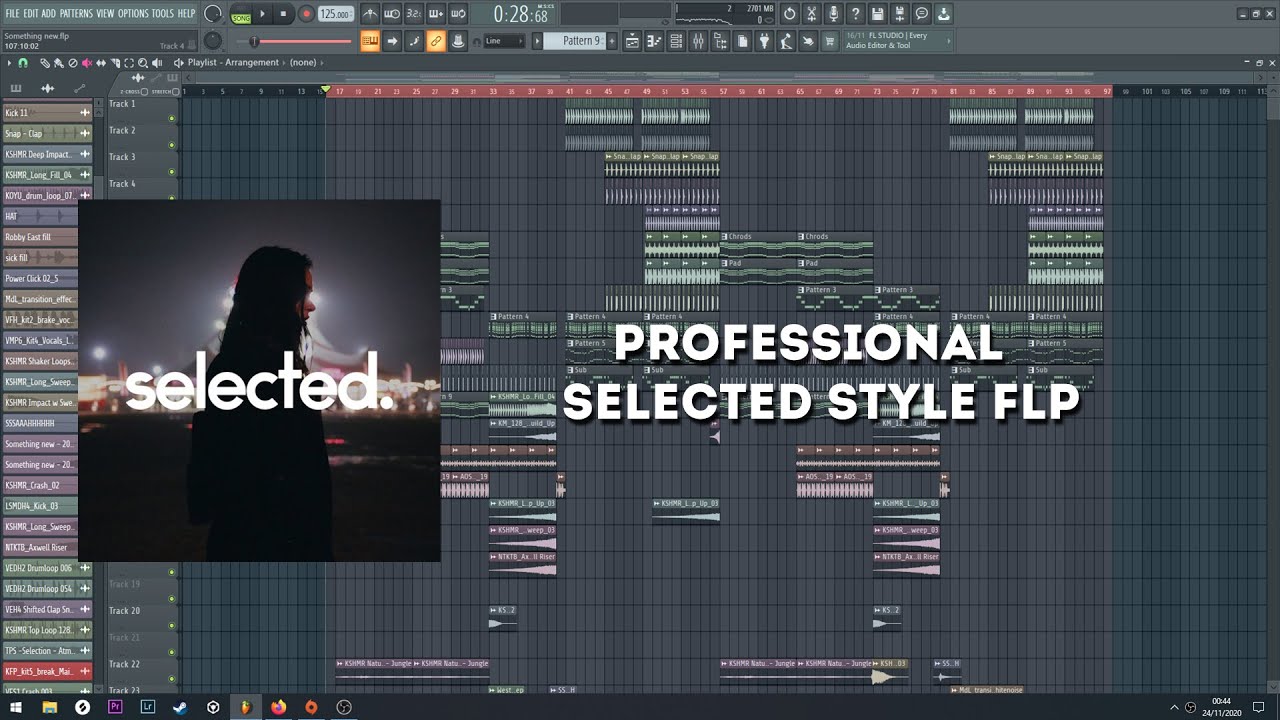Open the audio editor scissors icon

click(x=812, y=14)
